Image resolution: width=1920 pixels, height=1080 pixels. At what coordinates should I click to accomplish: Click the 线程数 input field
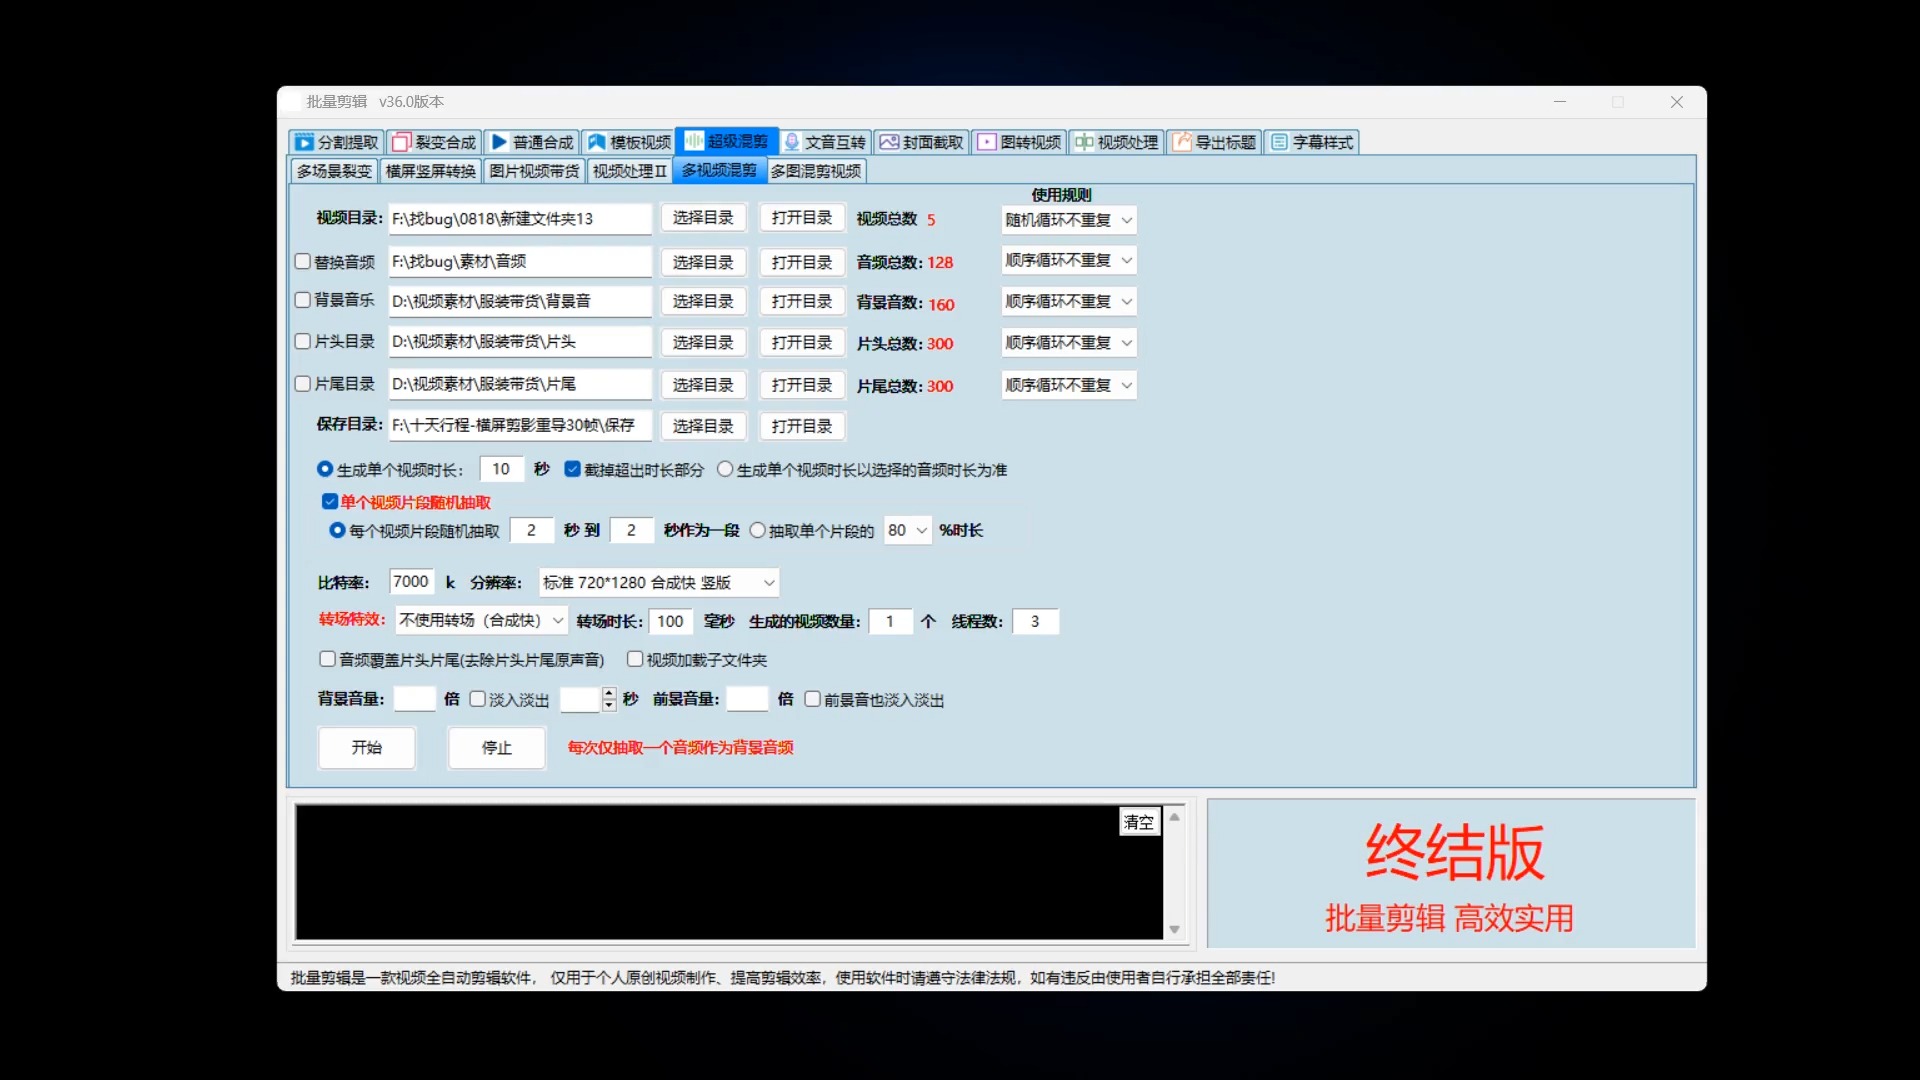click(1036, 621)
